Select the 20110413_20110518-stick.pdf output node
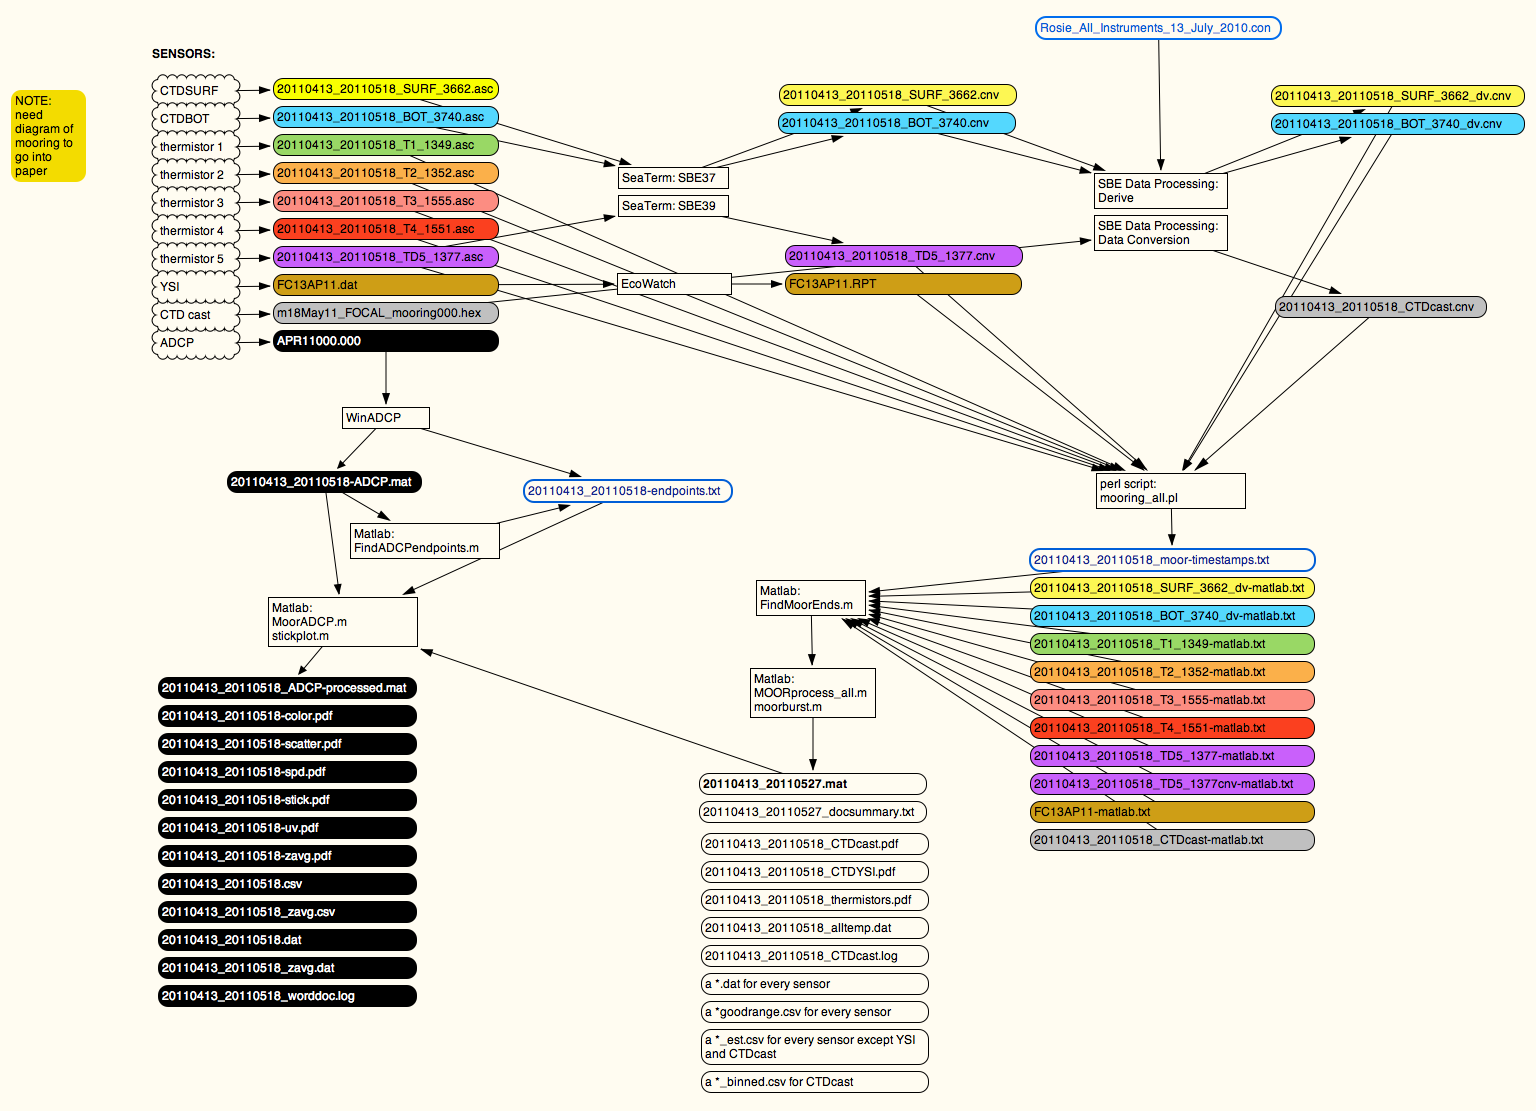Viewport: 1536px width, 1111px height. coord(287,800)
